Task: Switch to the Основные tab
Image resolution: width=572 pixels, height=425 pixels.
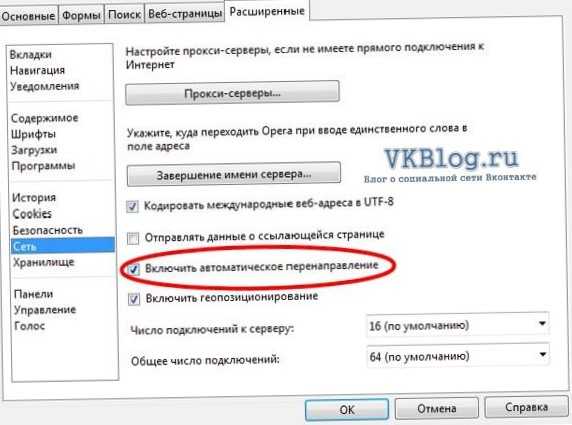Action: 28,16
